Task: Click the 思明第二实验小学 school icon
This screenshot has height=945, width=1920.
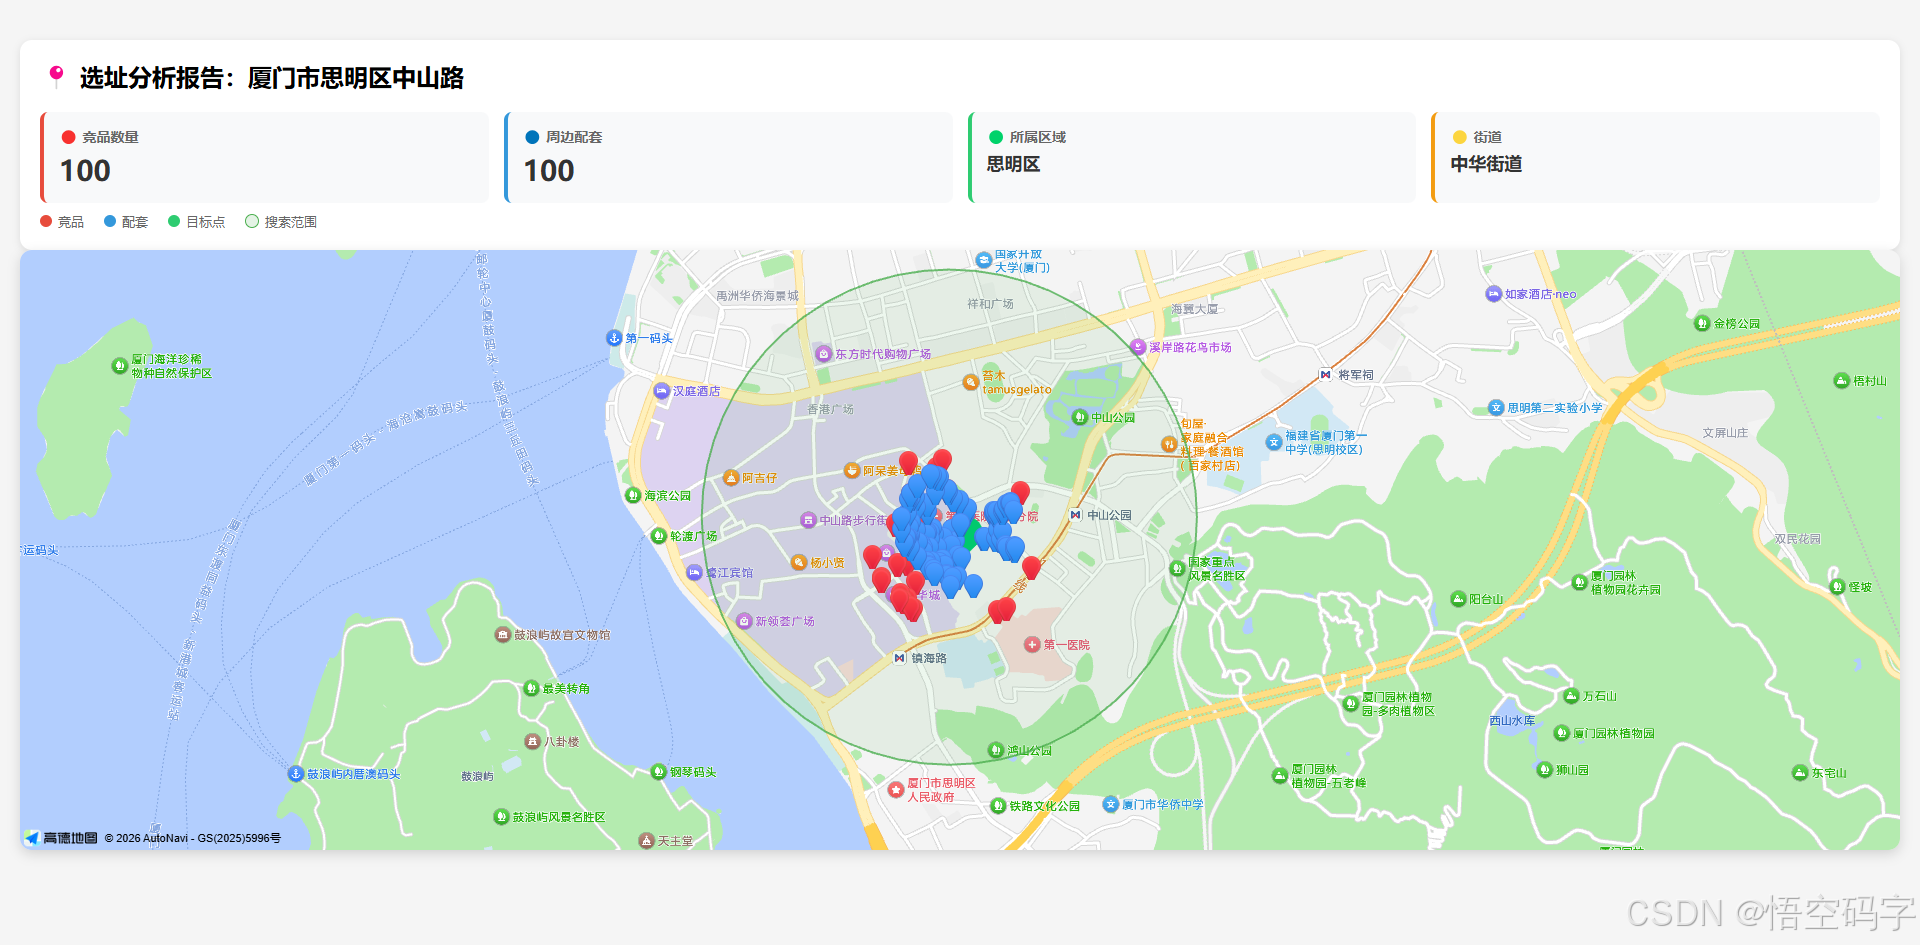Action: (x=1496, y=407)
